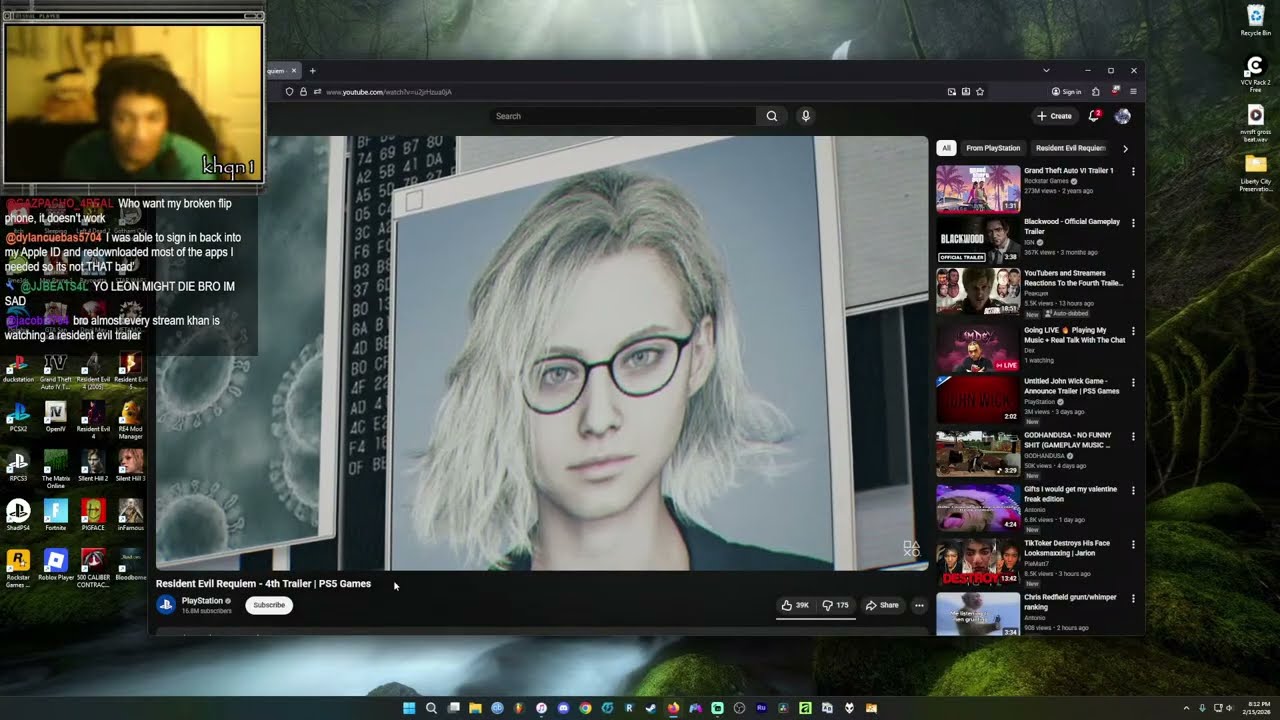
Task: Share the Resident Evil Requiem trailer
Action: coord(882,605)
